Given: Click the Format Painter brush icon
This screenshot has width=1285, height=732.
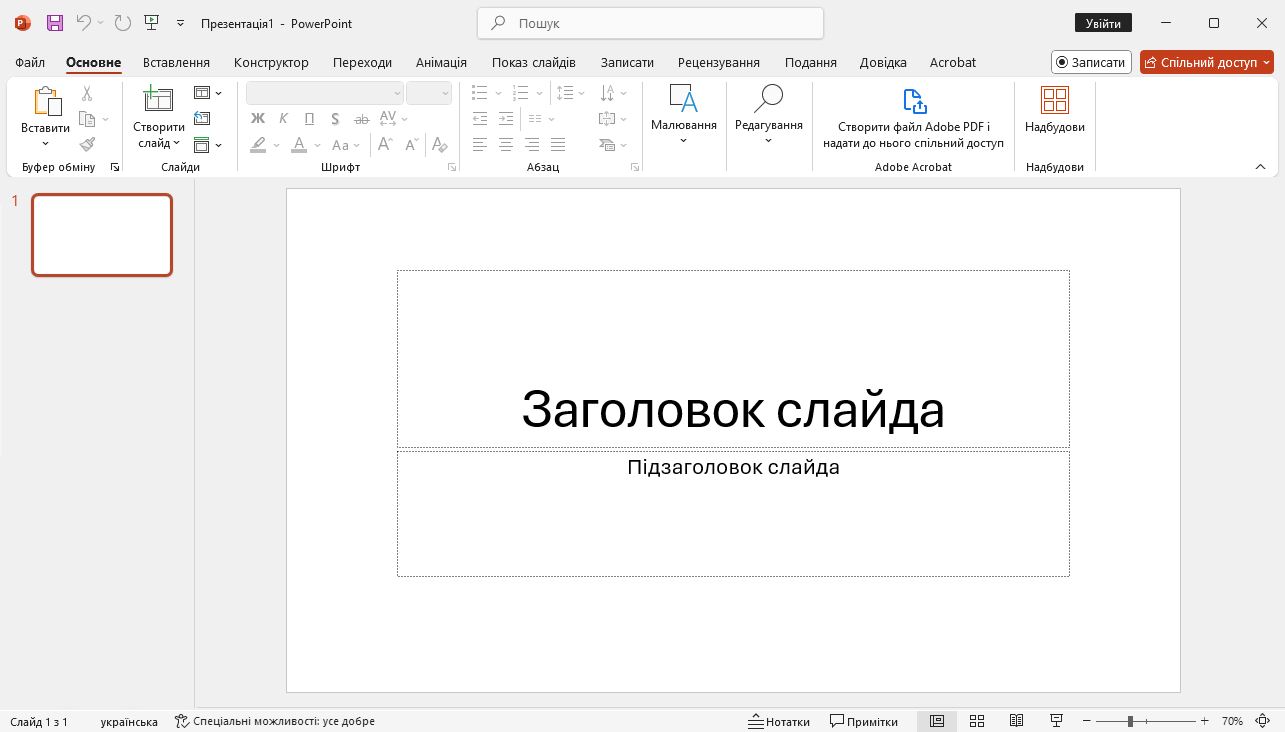Looking at the screenshot, I should [x=87, y=145].
